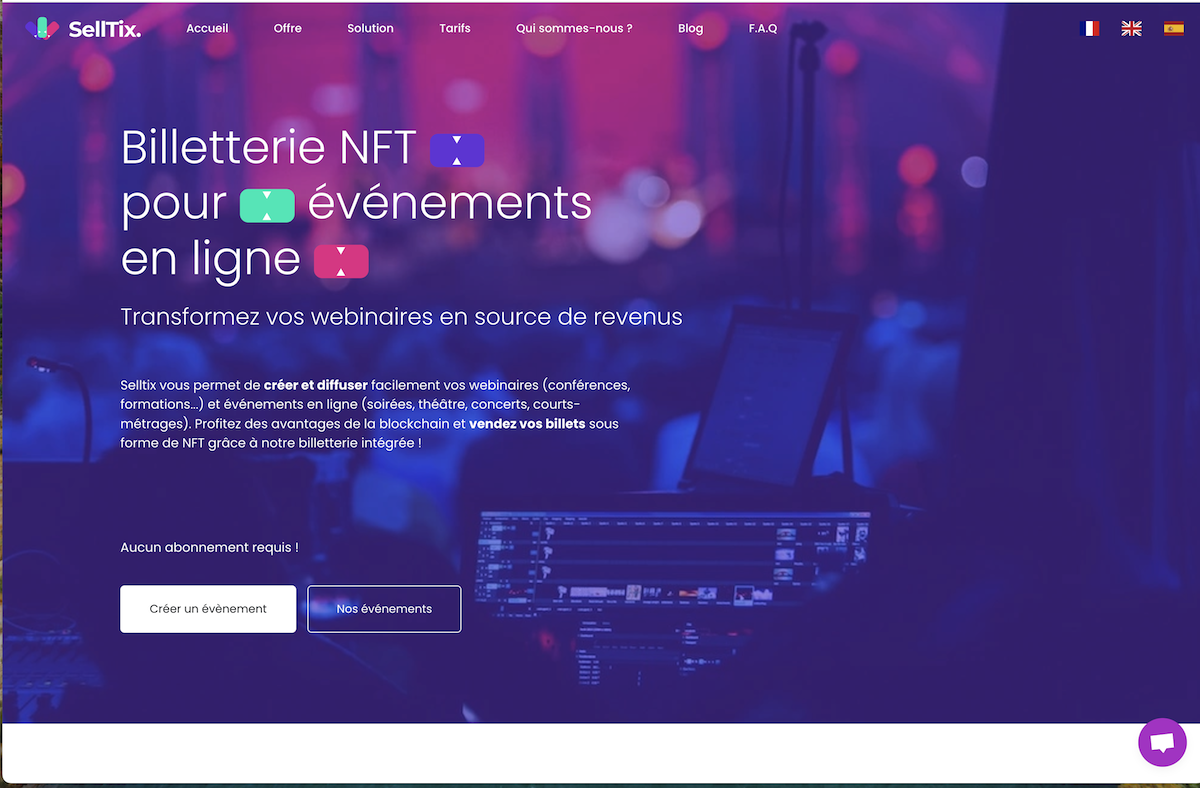Open the Accueil menu item
The height and width of the screenshot is (788, 1200).
pyautogui.click(x=206, y=28)
